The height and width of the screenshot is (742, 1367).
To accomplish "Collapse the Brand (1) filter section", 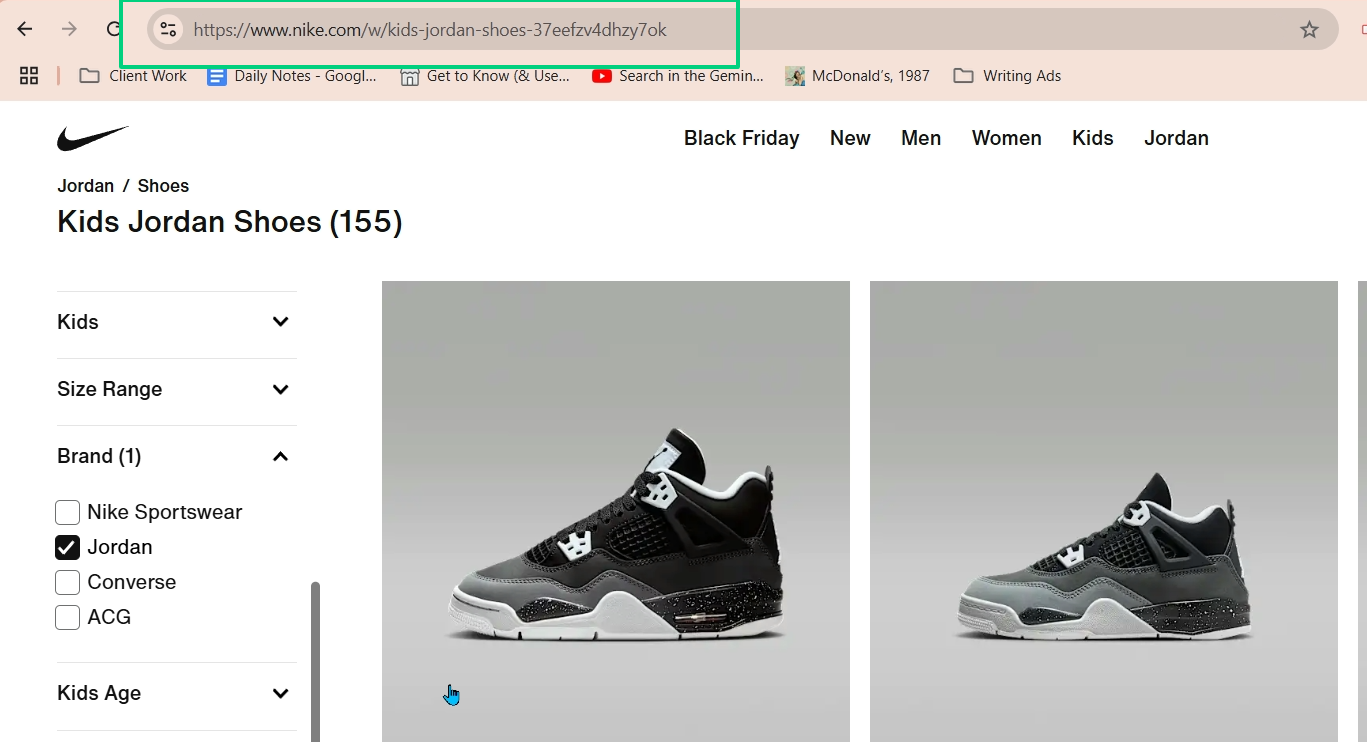I will click(176, 456).
